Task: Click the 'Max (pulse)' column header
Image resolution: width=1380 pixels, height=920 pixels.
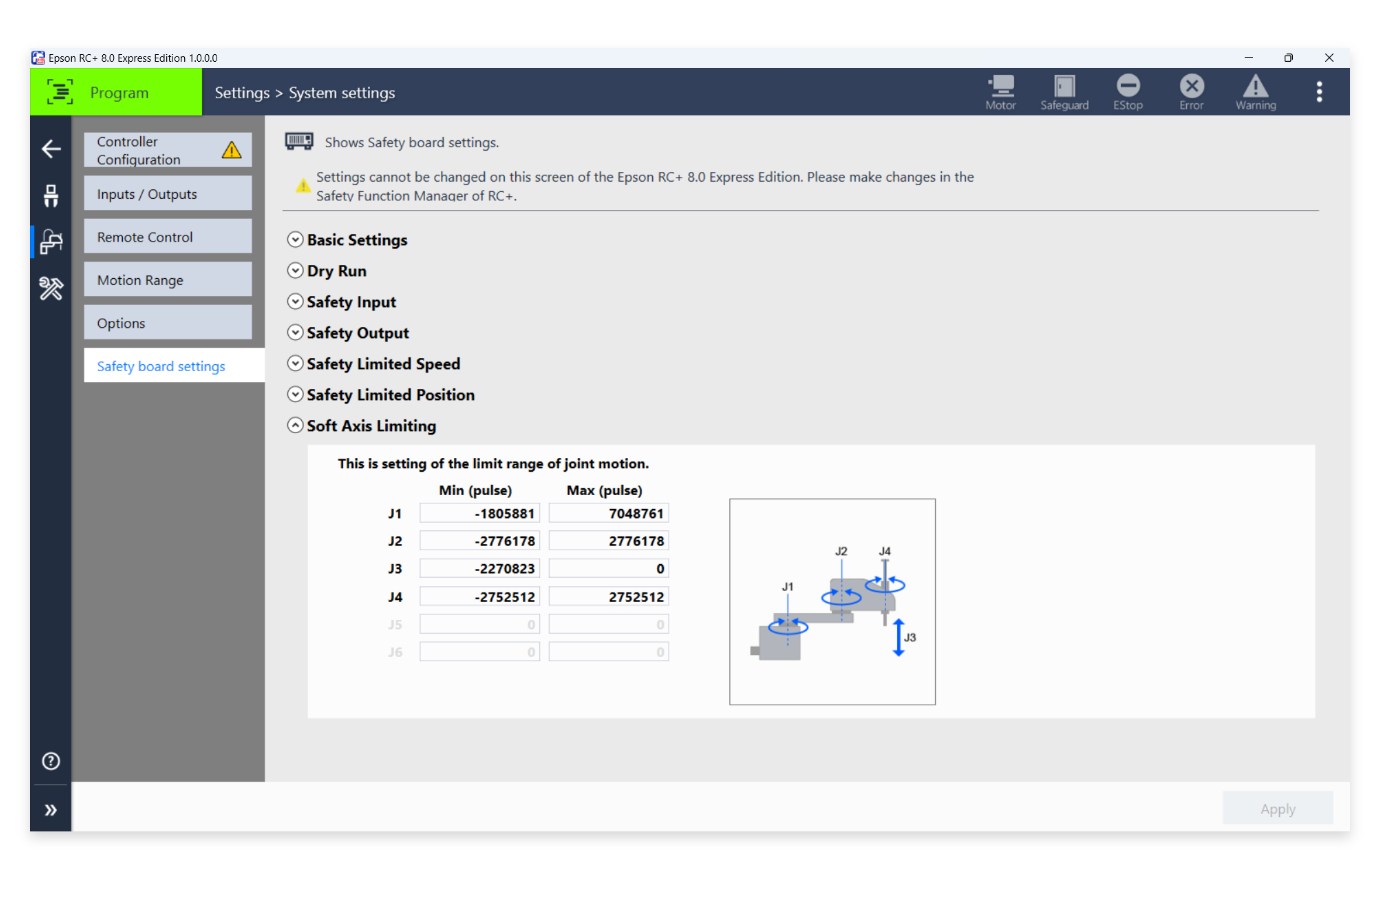Action: [604, 490]
